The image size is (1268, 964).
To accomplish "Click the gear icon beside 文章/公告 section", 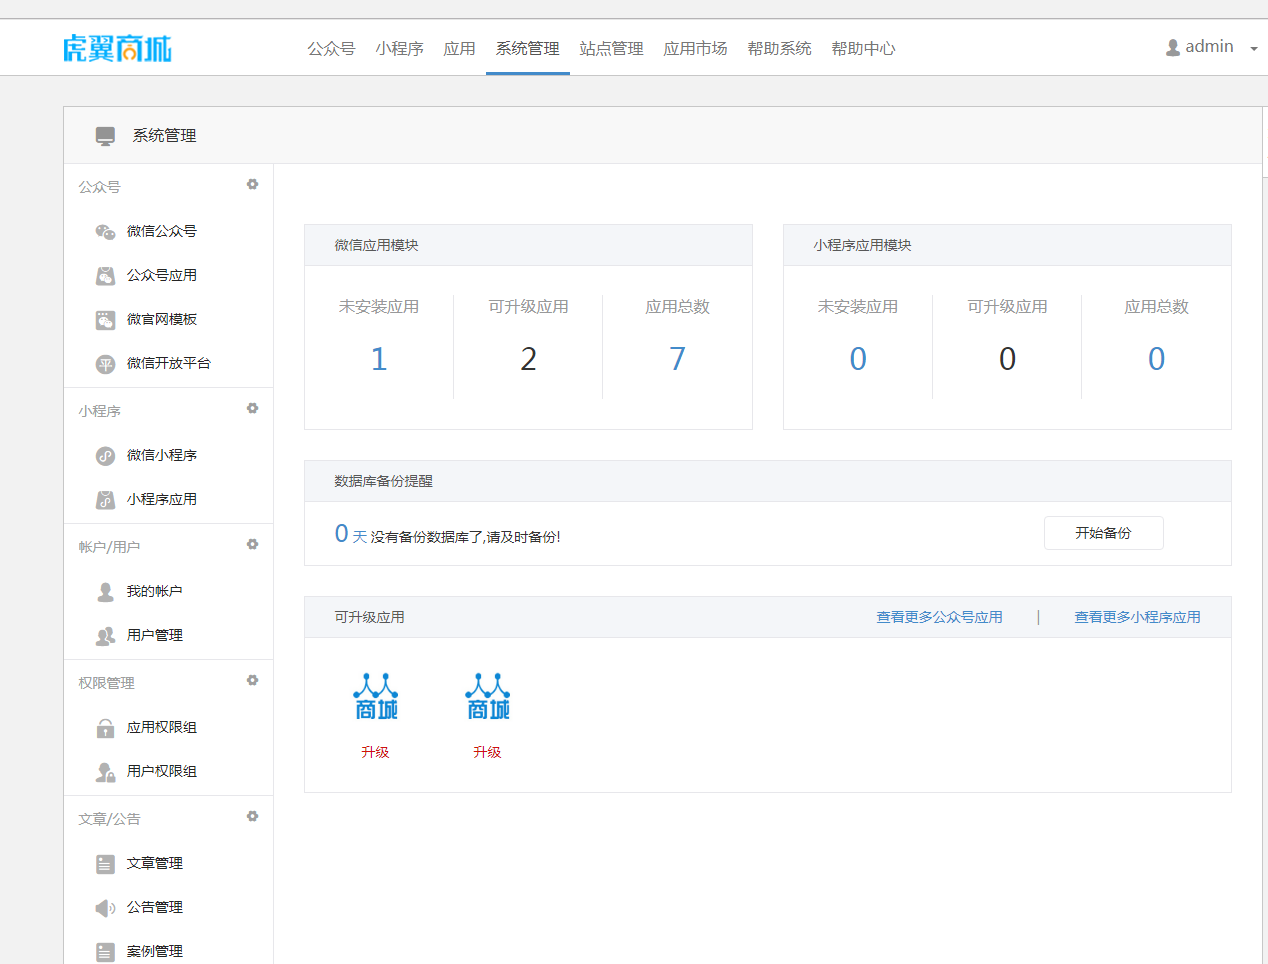I will tap(253, 816).
